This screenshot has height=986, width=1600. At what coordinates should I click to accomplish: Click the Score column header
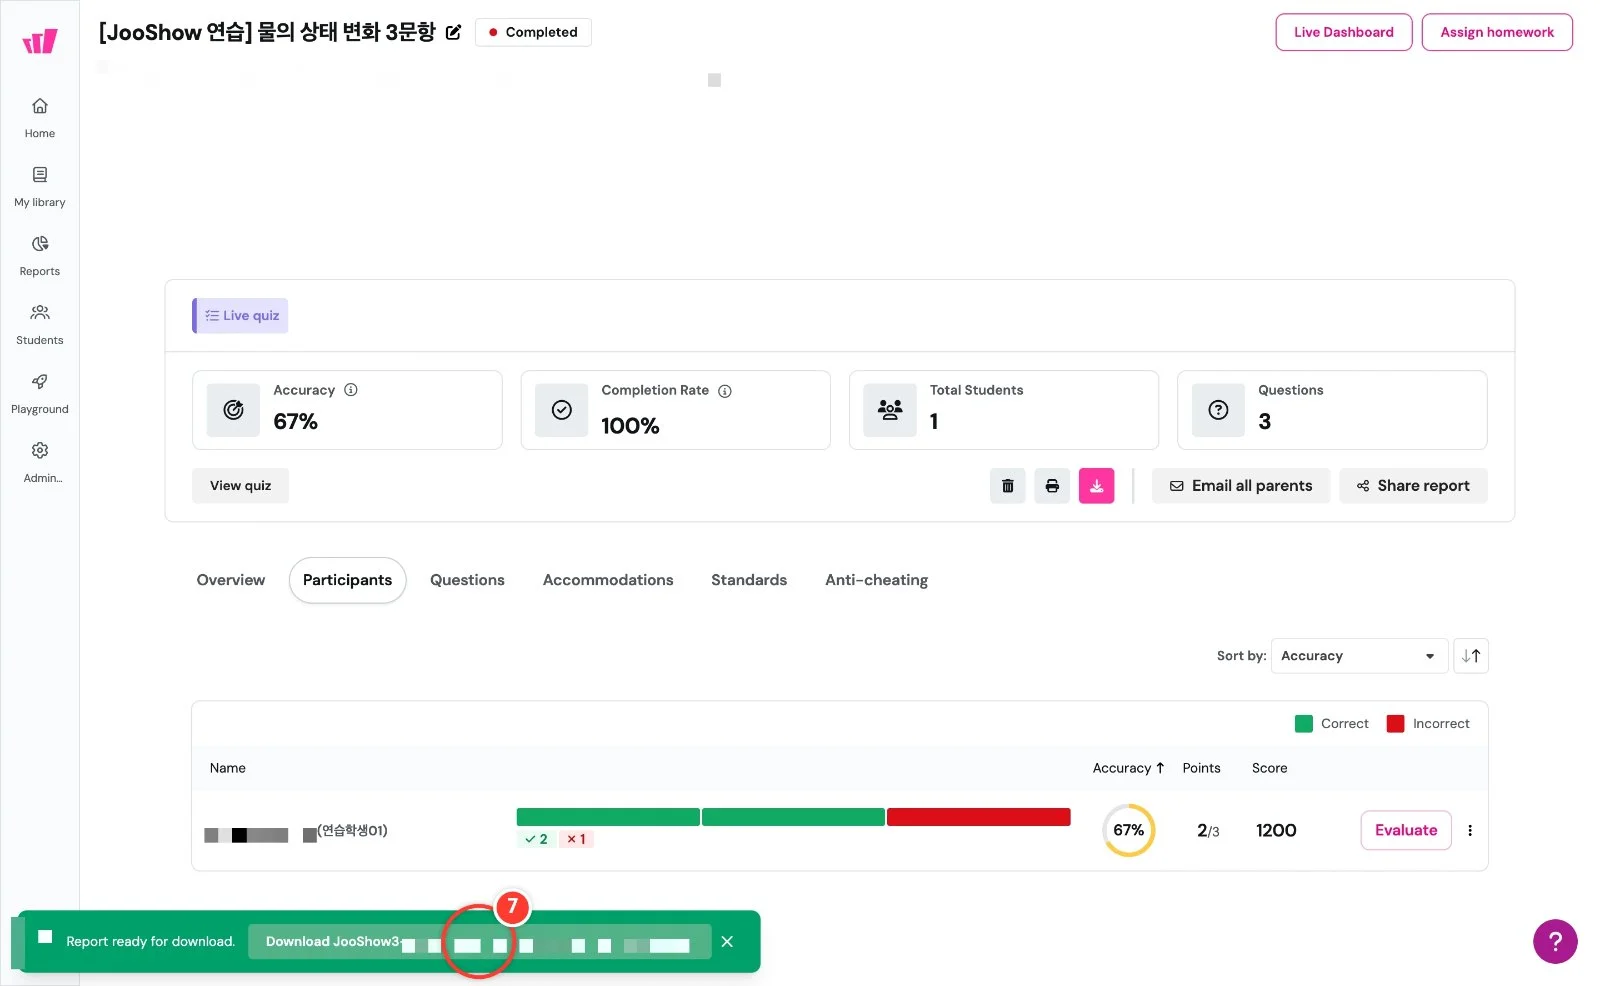pyautogui.click(x=1269, y=768)
